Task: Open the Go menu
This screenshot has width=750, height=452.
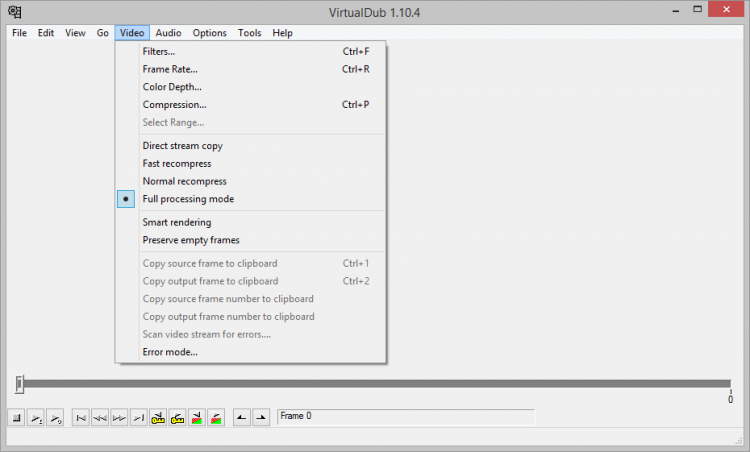Action: [x=102, y=33]
